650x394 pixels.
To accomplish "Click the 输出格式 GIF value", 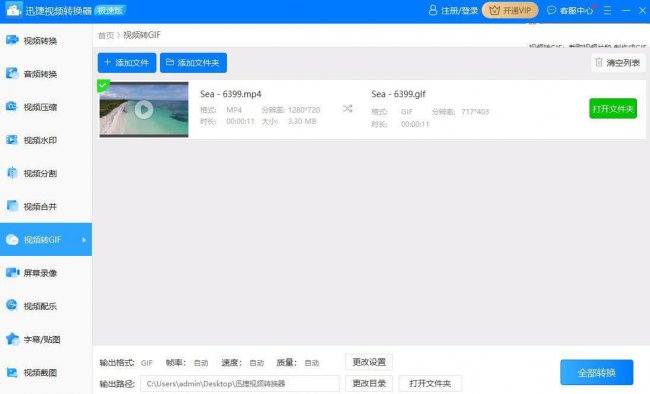I will (147, 363).
